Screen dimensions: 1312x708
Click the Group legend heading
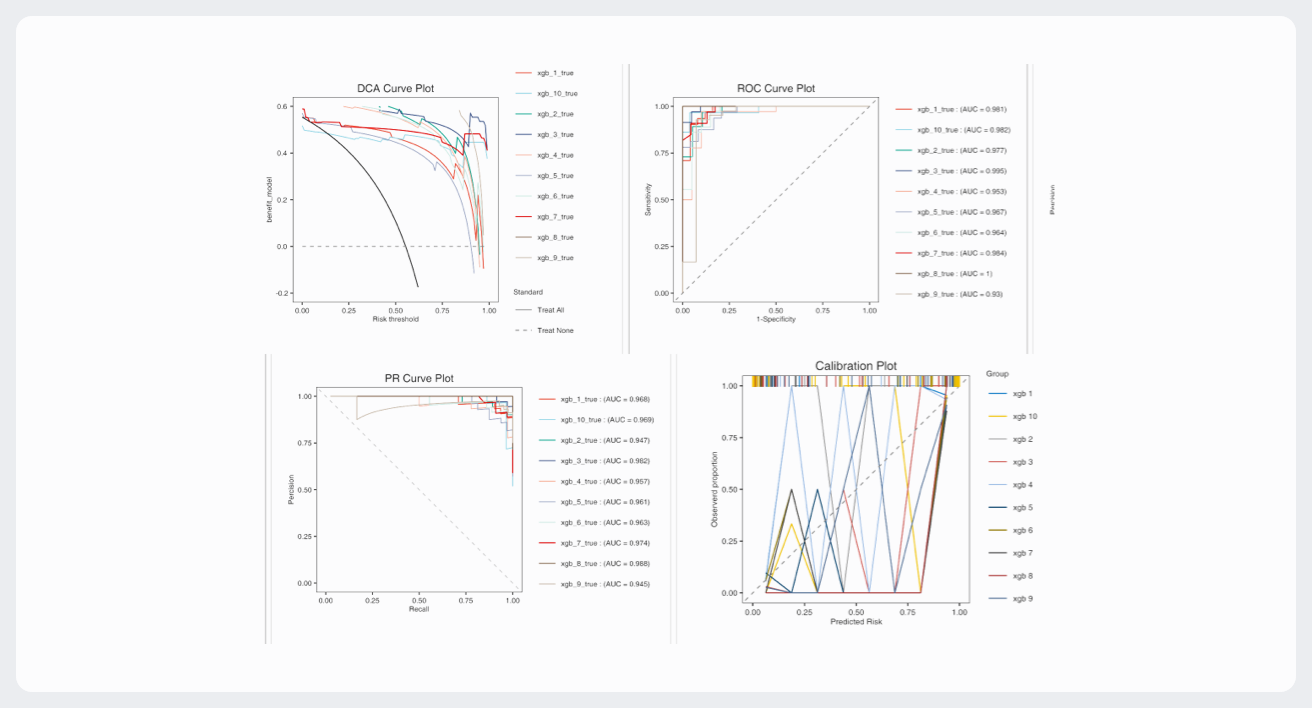tap(997, 373)
